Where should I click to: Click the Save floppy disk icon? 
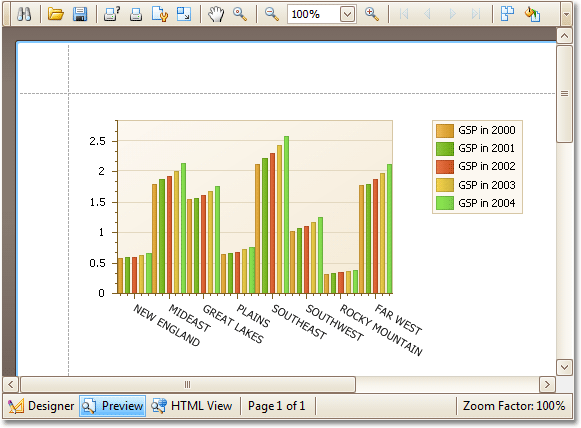[x=80, y=14]
